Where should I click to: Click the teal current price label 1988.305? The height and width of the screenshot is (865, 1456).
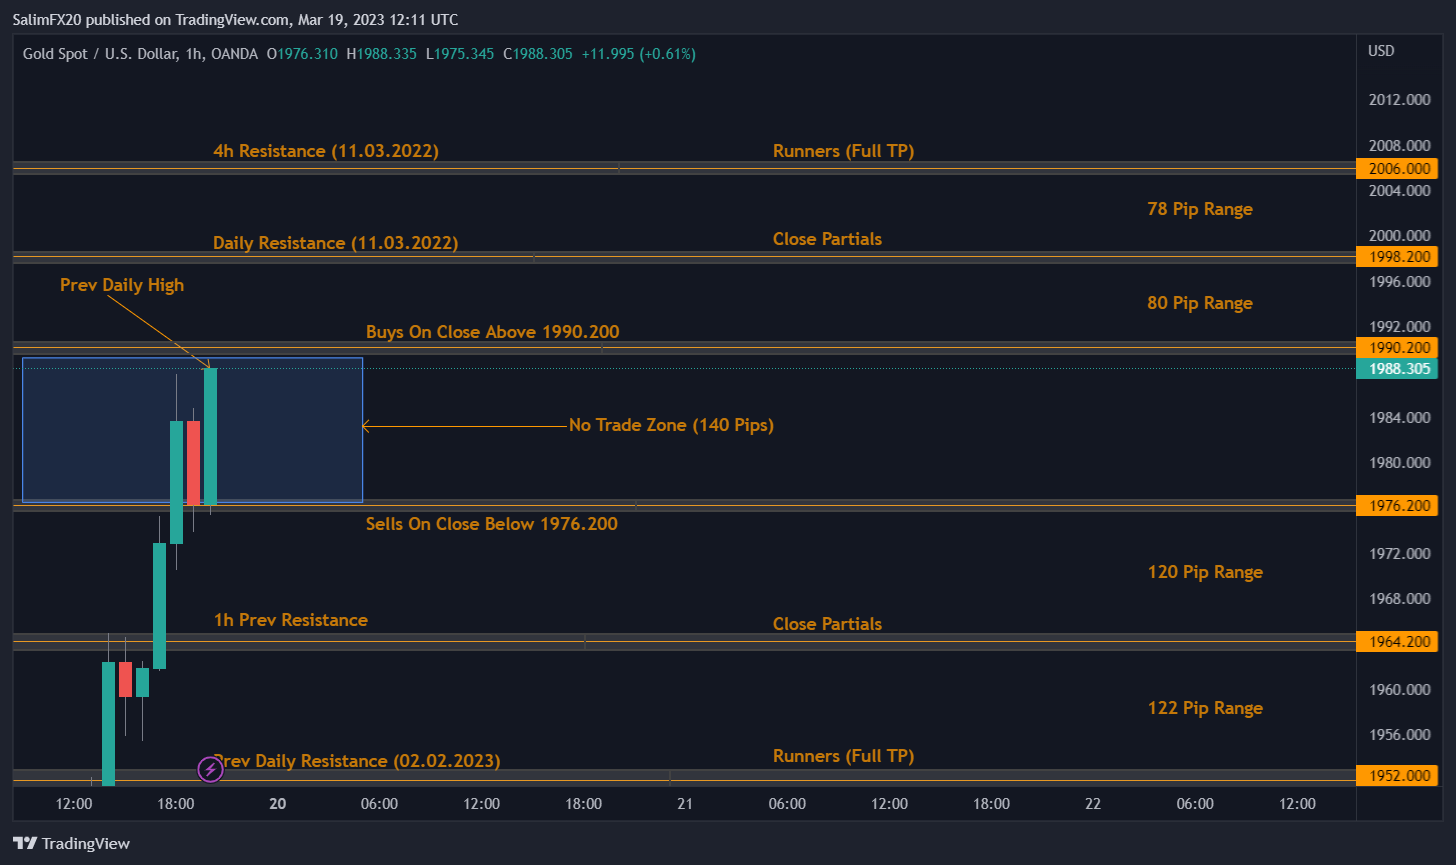1396,368
